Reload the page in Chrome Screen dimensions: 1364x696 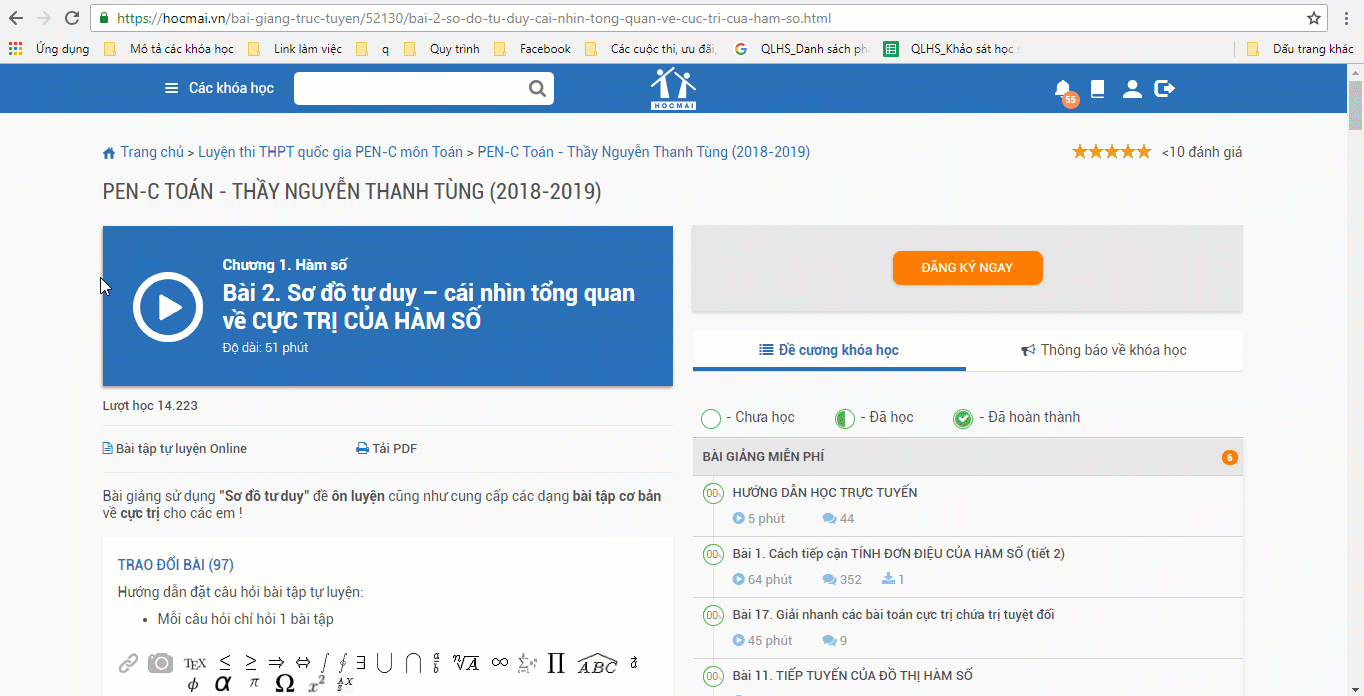click(x=72, y=18)
